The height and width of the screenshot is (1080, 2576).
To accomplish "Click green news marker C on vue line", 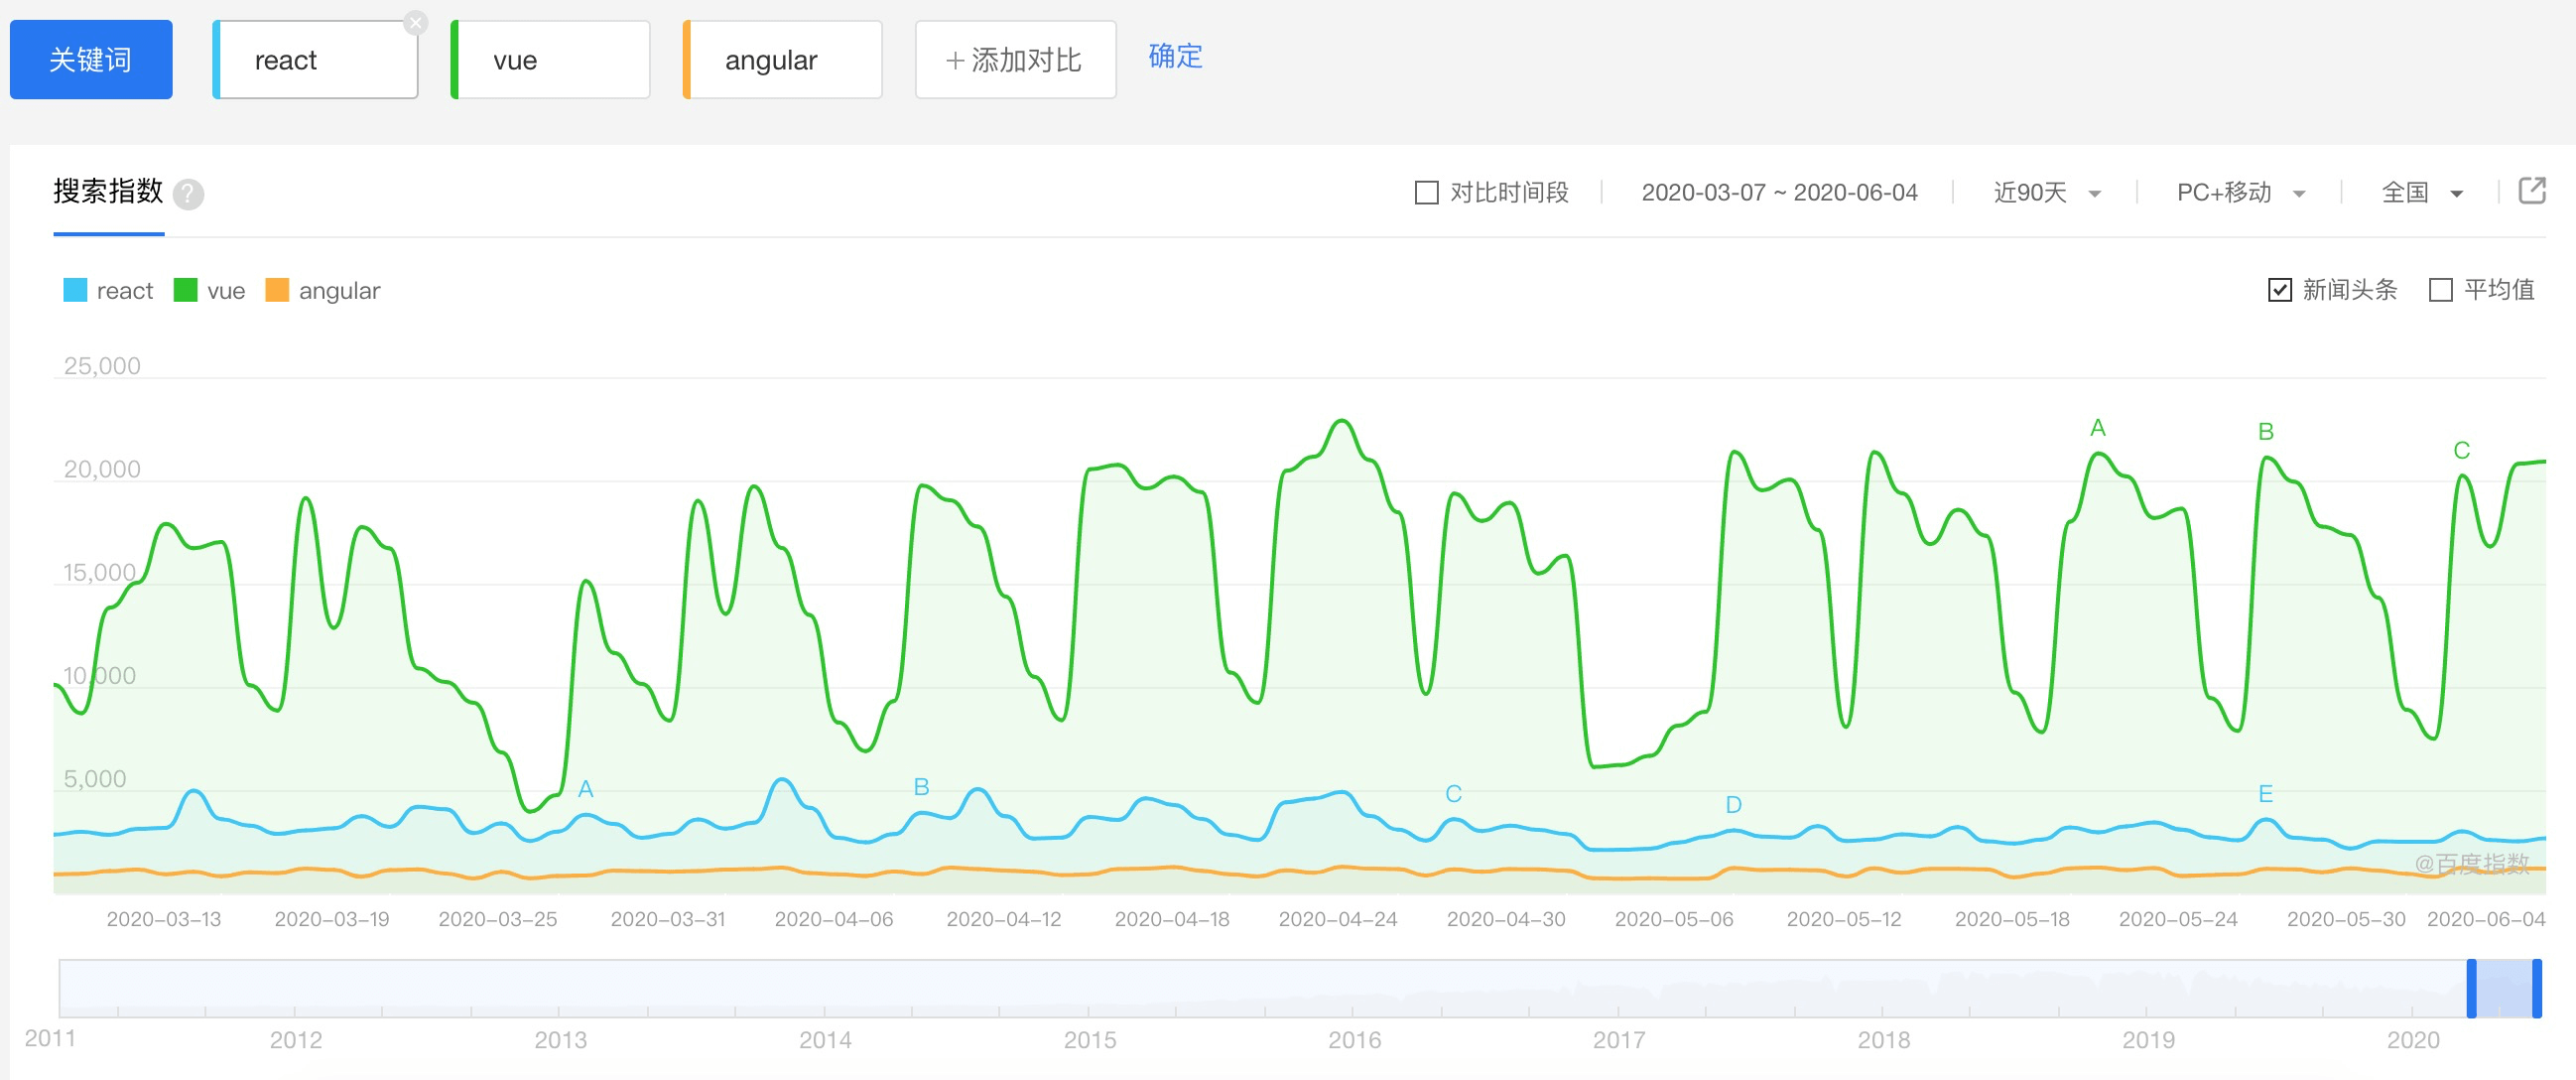I will [2461, 450].
